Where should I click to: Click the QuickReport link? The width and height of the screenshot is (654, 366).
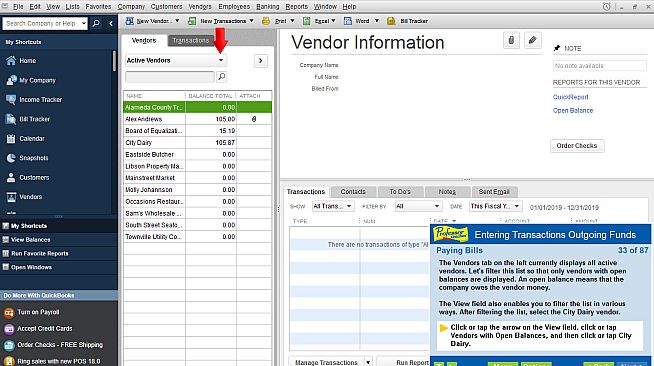571,97
